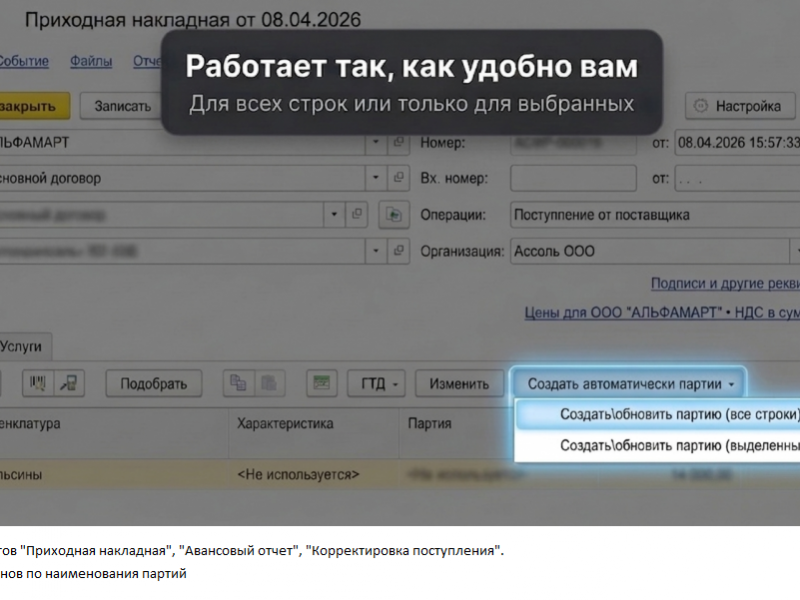Expand the АЛЬФАМАРТ counterparty dropdown
The width and height of the screenshot is (800, 600).
(x=376, y=142)
